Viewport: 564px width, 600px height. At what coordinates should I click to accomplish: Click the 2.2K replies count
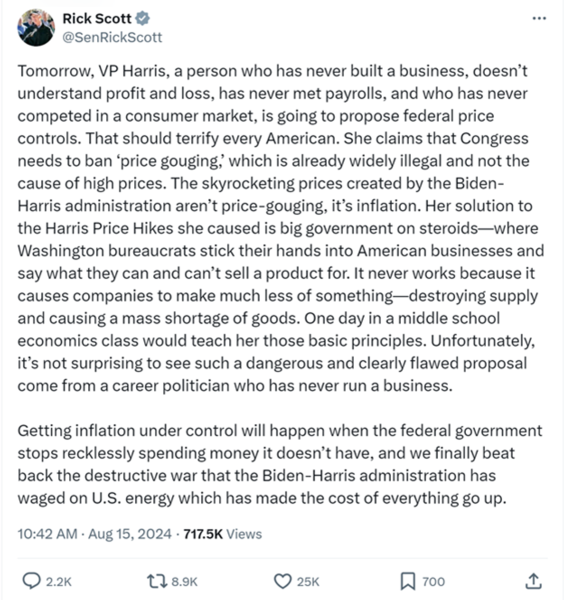(x=59, y=582)
